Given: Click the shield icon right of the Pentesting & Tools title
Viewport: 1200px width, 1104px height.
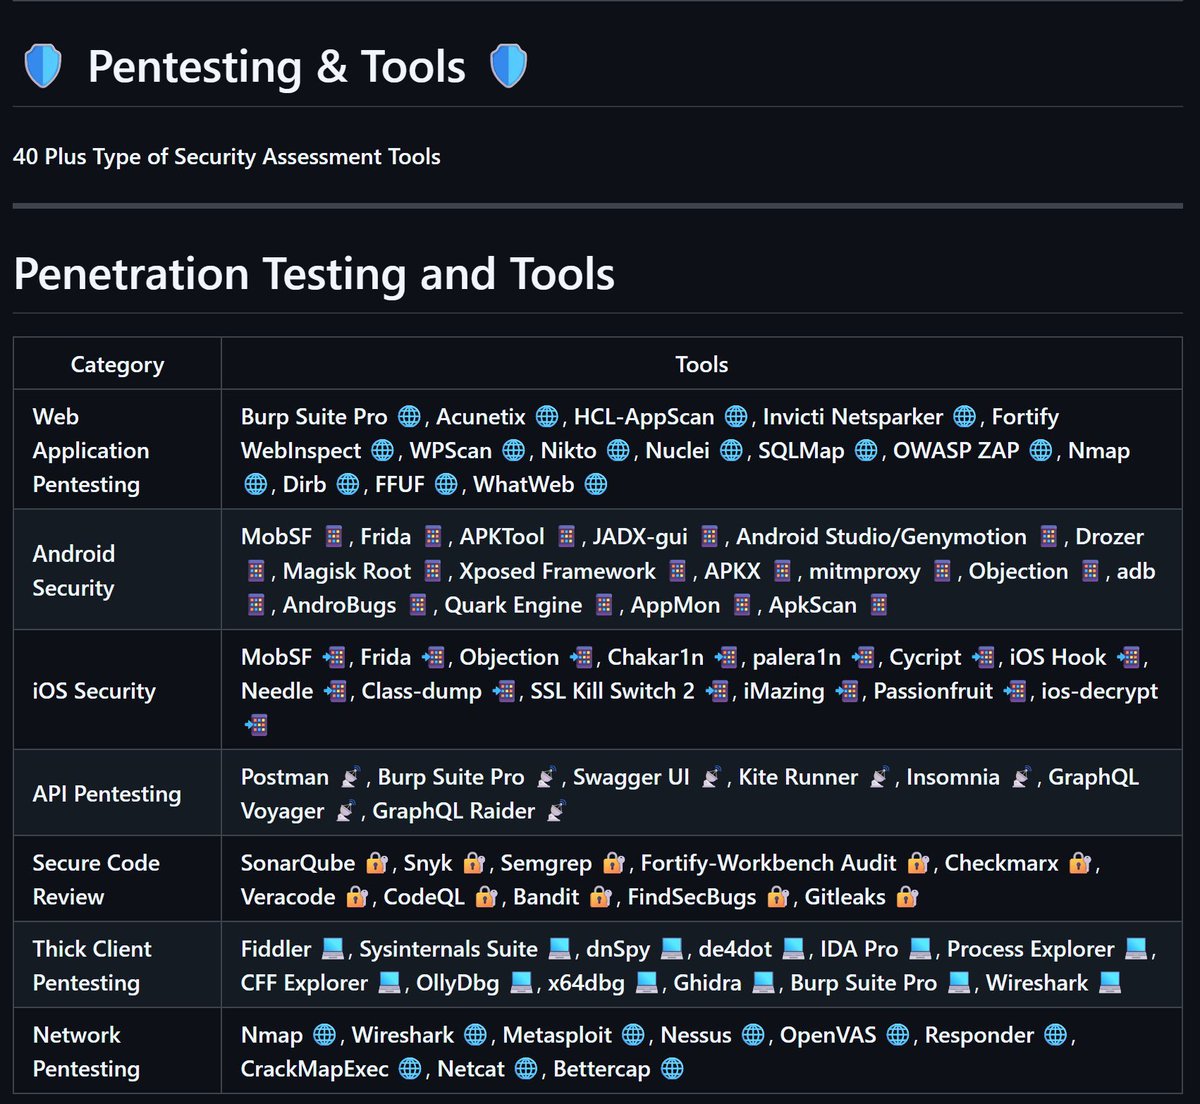Looking at the screenshot, I should [x=508, y=67].
